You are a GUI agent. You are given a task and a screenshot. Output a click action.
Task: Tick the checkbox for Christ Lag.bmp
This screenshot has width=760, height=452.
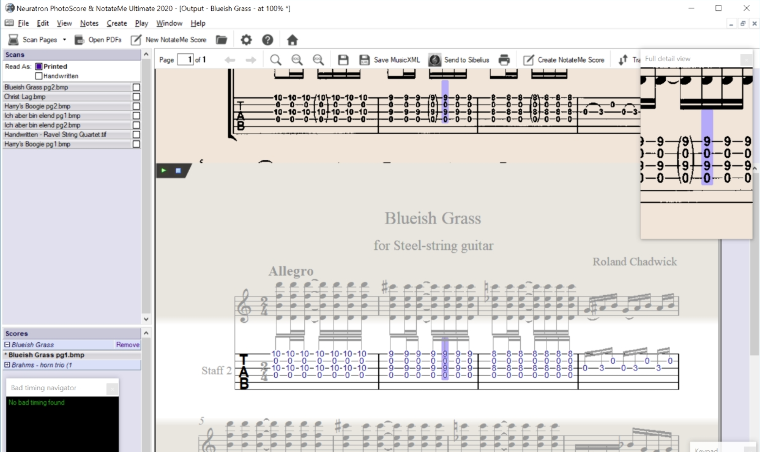tap(137, 96)
